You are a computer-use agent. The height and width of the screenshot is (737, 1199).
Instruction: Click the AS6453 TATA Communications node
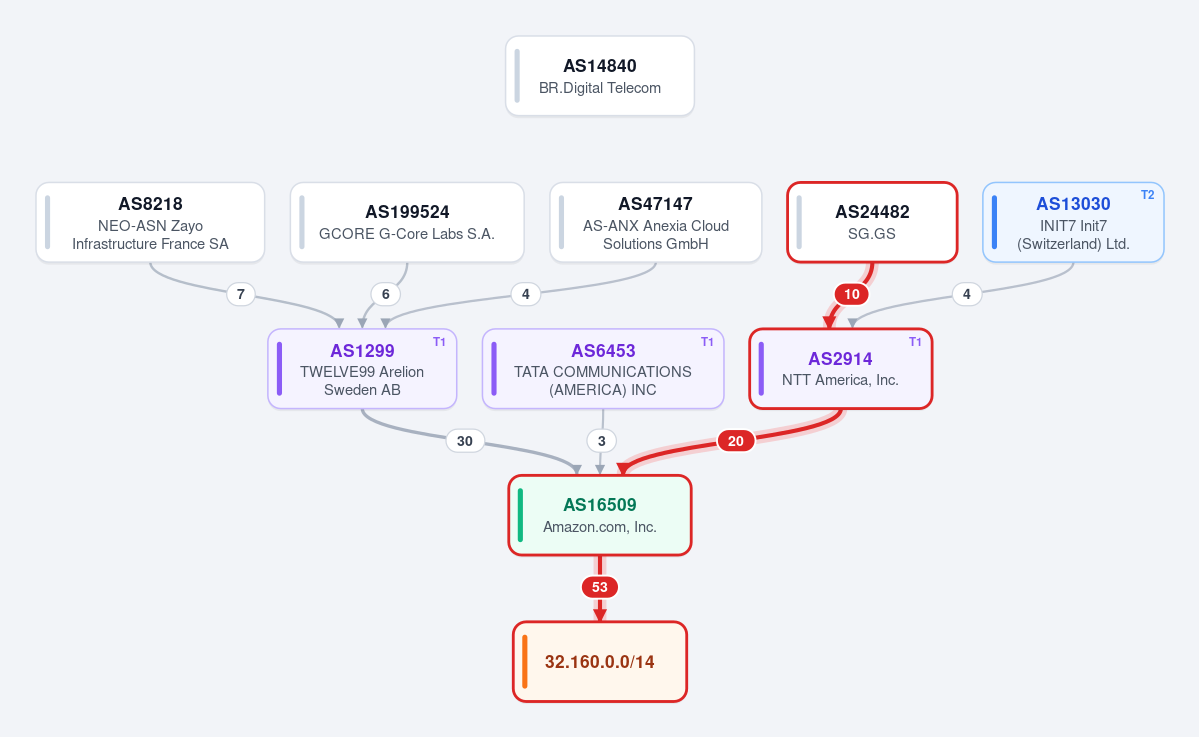tap(603, 368)
